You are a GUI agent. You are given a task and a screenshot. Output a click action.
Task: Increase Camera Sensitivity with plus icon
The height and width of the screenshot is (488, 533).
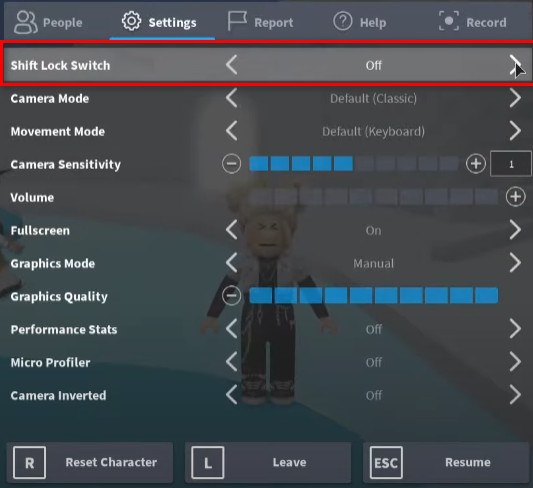476,164
